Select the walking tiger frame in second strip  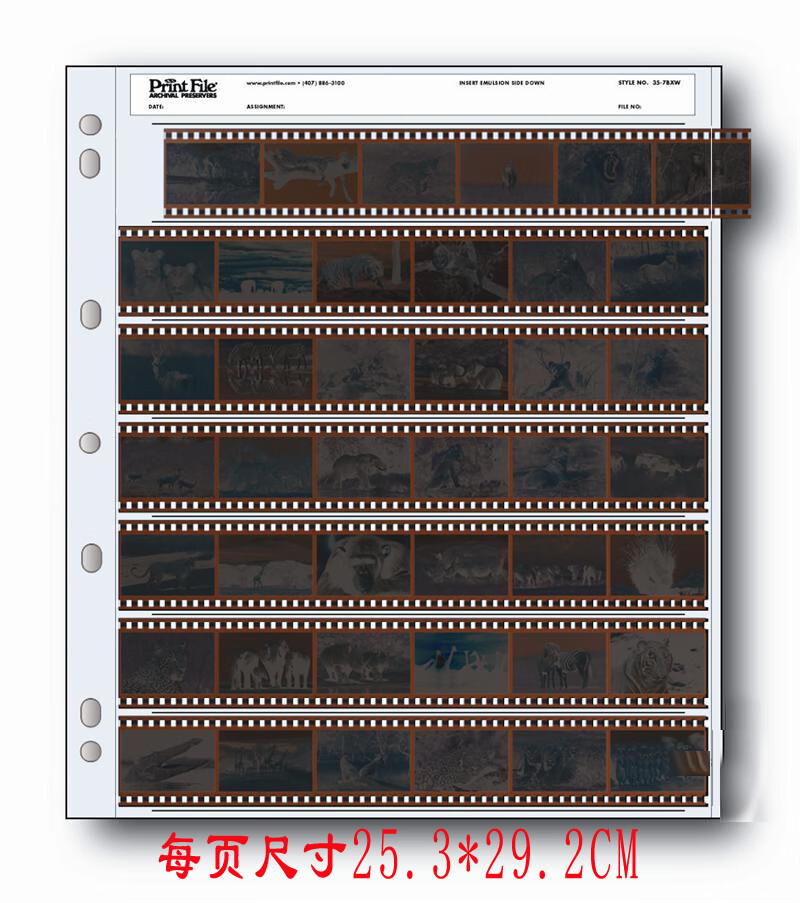[x=363, y=271]
